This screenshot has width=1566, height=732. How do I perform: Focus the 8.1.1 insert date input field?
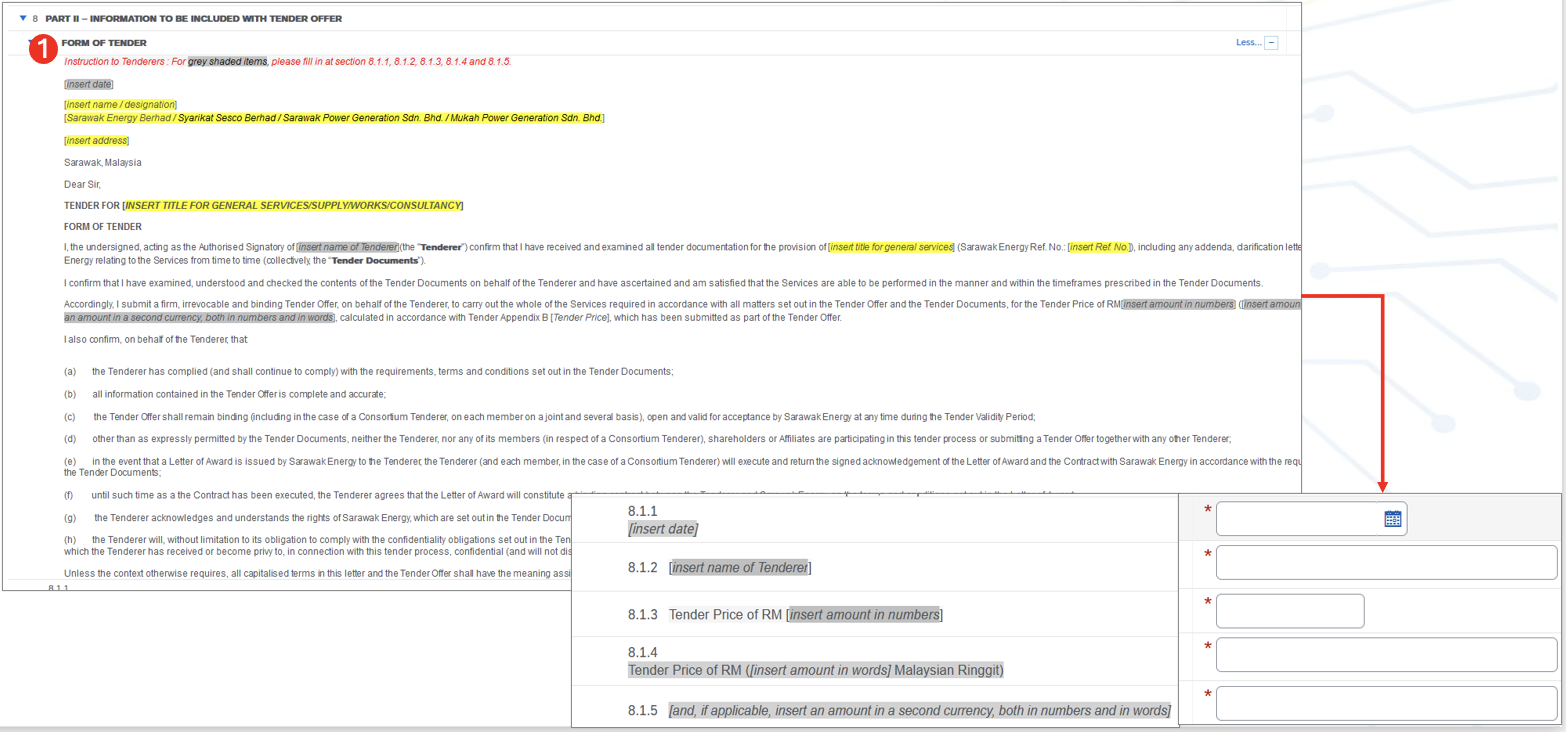tap(1311, 519)
